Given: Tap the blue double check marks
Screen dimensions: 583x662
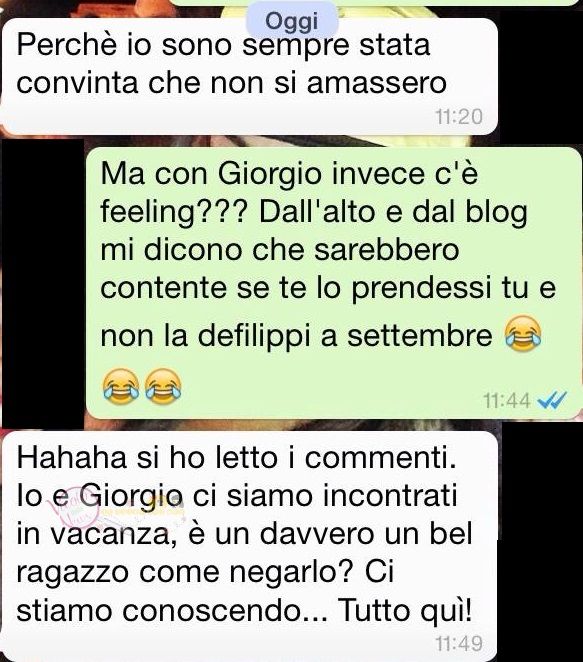Looking at the screenshot, I should pos(552,400).
